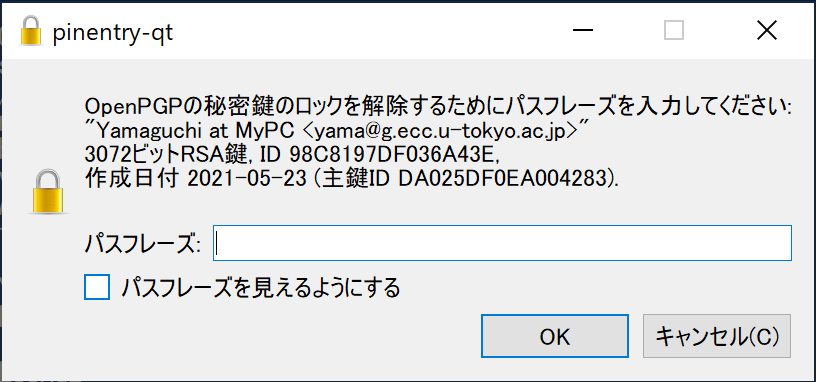Click the キャンセル(C) button
Image resolution: width=816 pixels, height=382 pixels.
pos(717,336)
